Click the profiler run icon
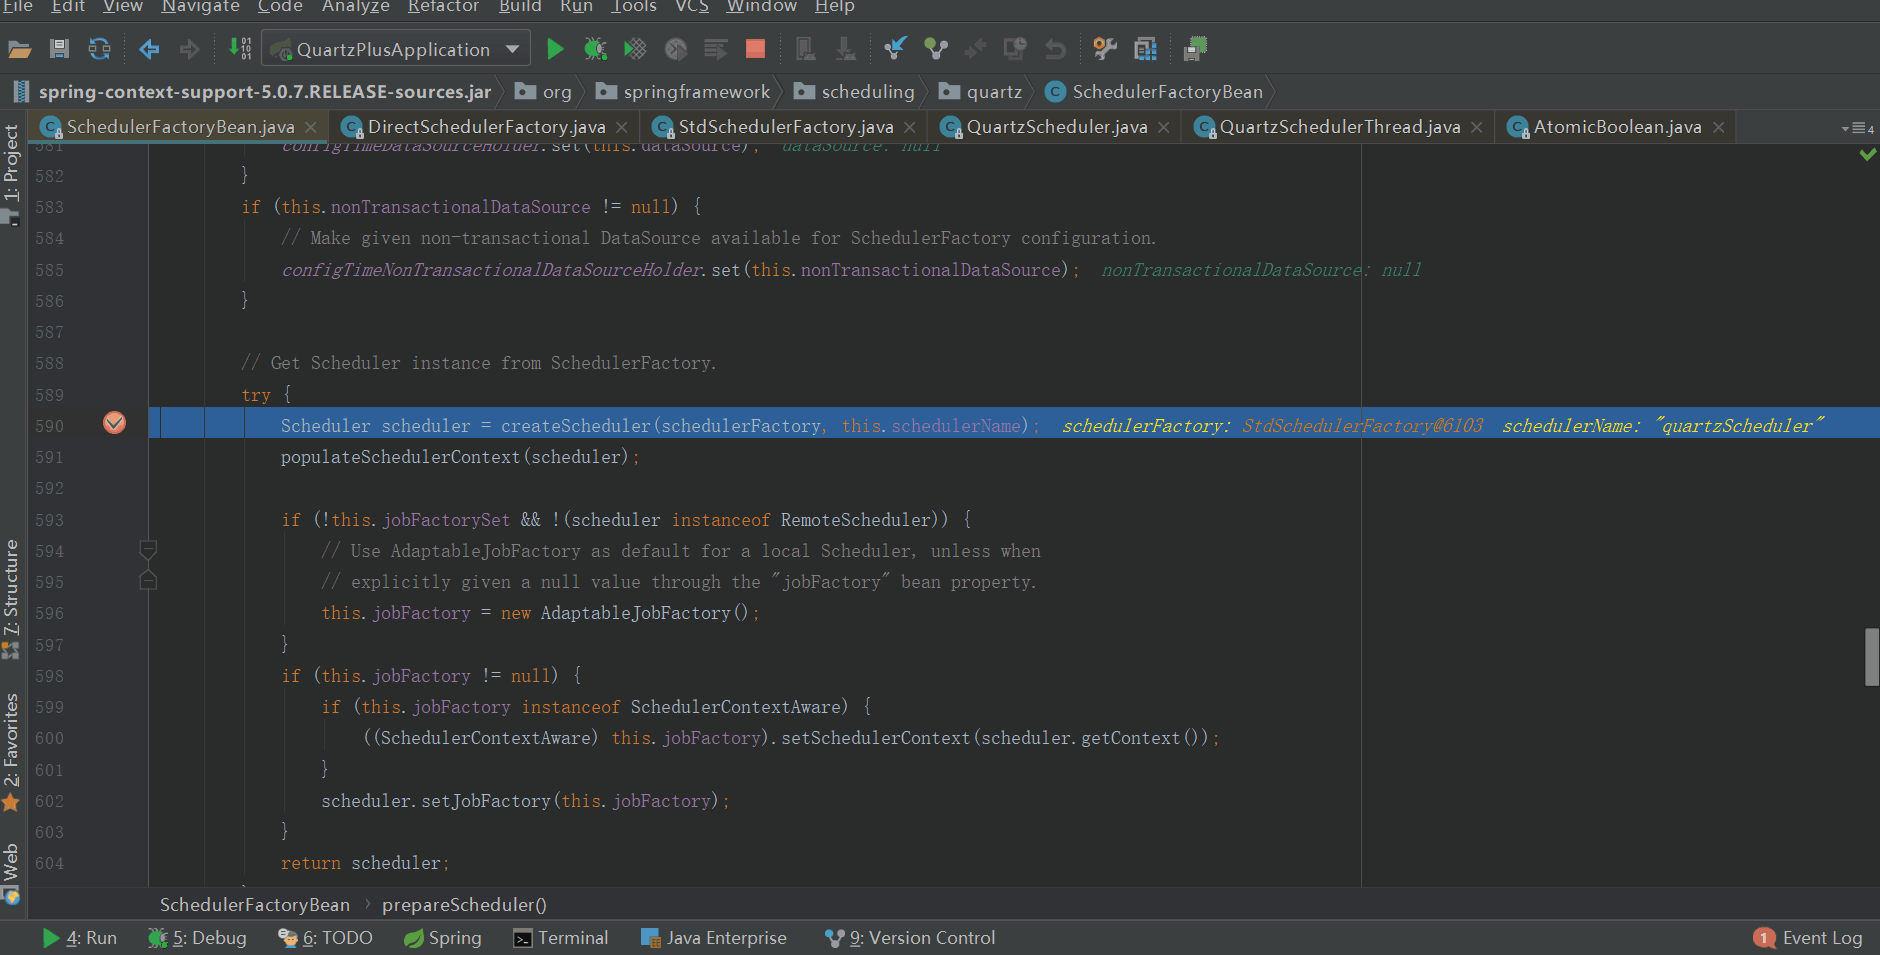This screenshot has width=1880, height=955. click(x=676, y=49)
